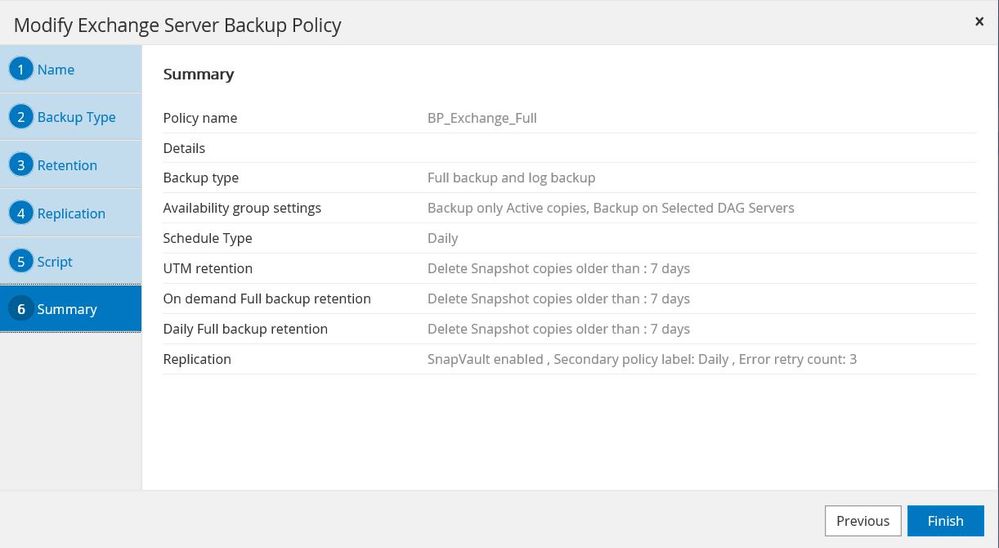Click the step 2 number circle

tap(21, 117)
